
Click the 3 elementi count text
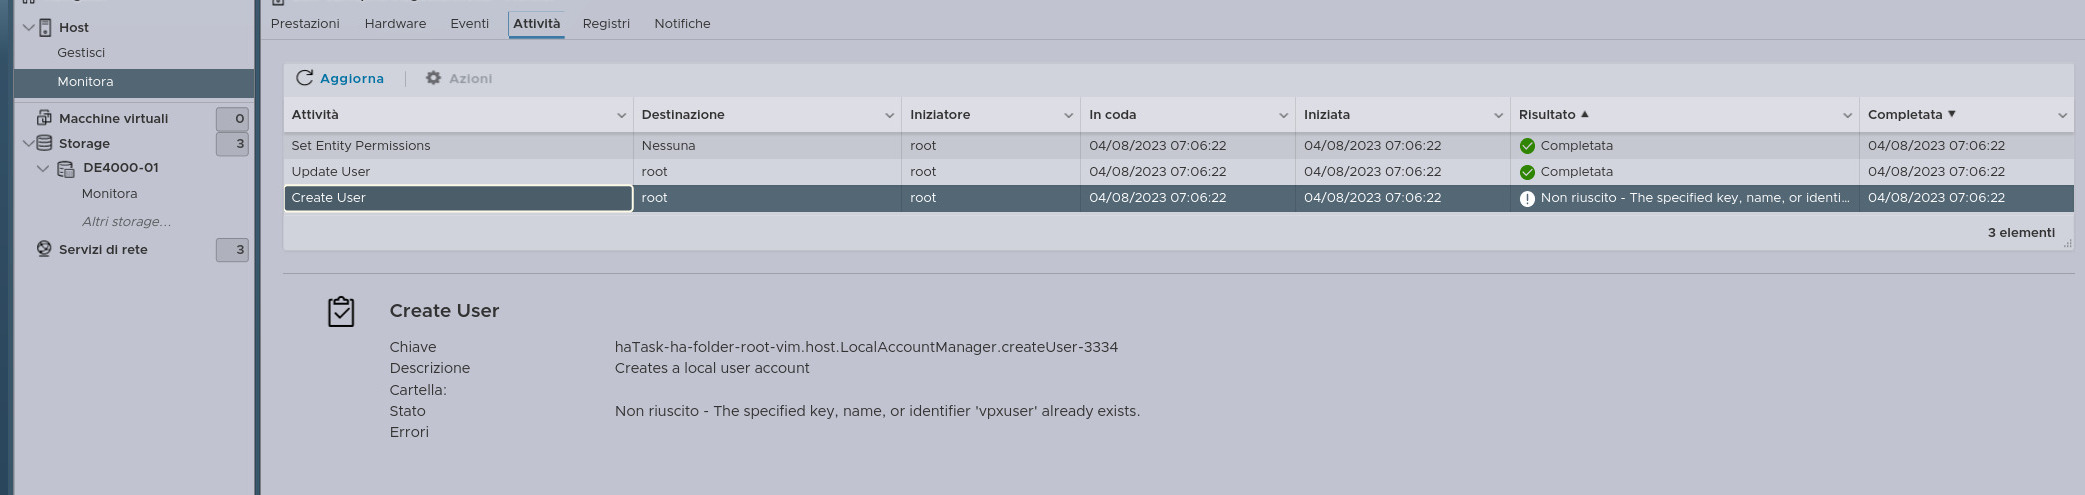coord(2021,232)
